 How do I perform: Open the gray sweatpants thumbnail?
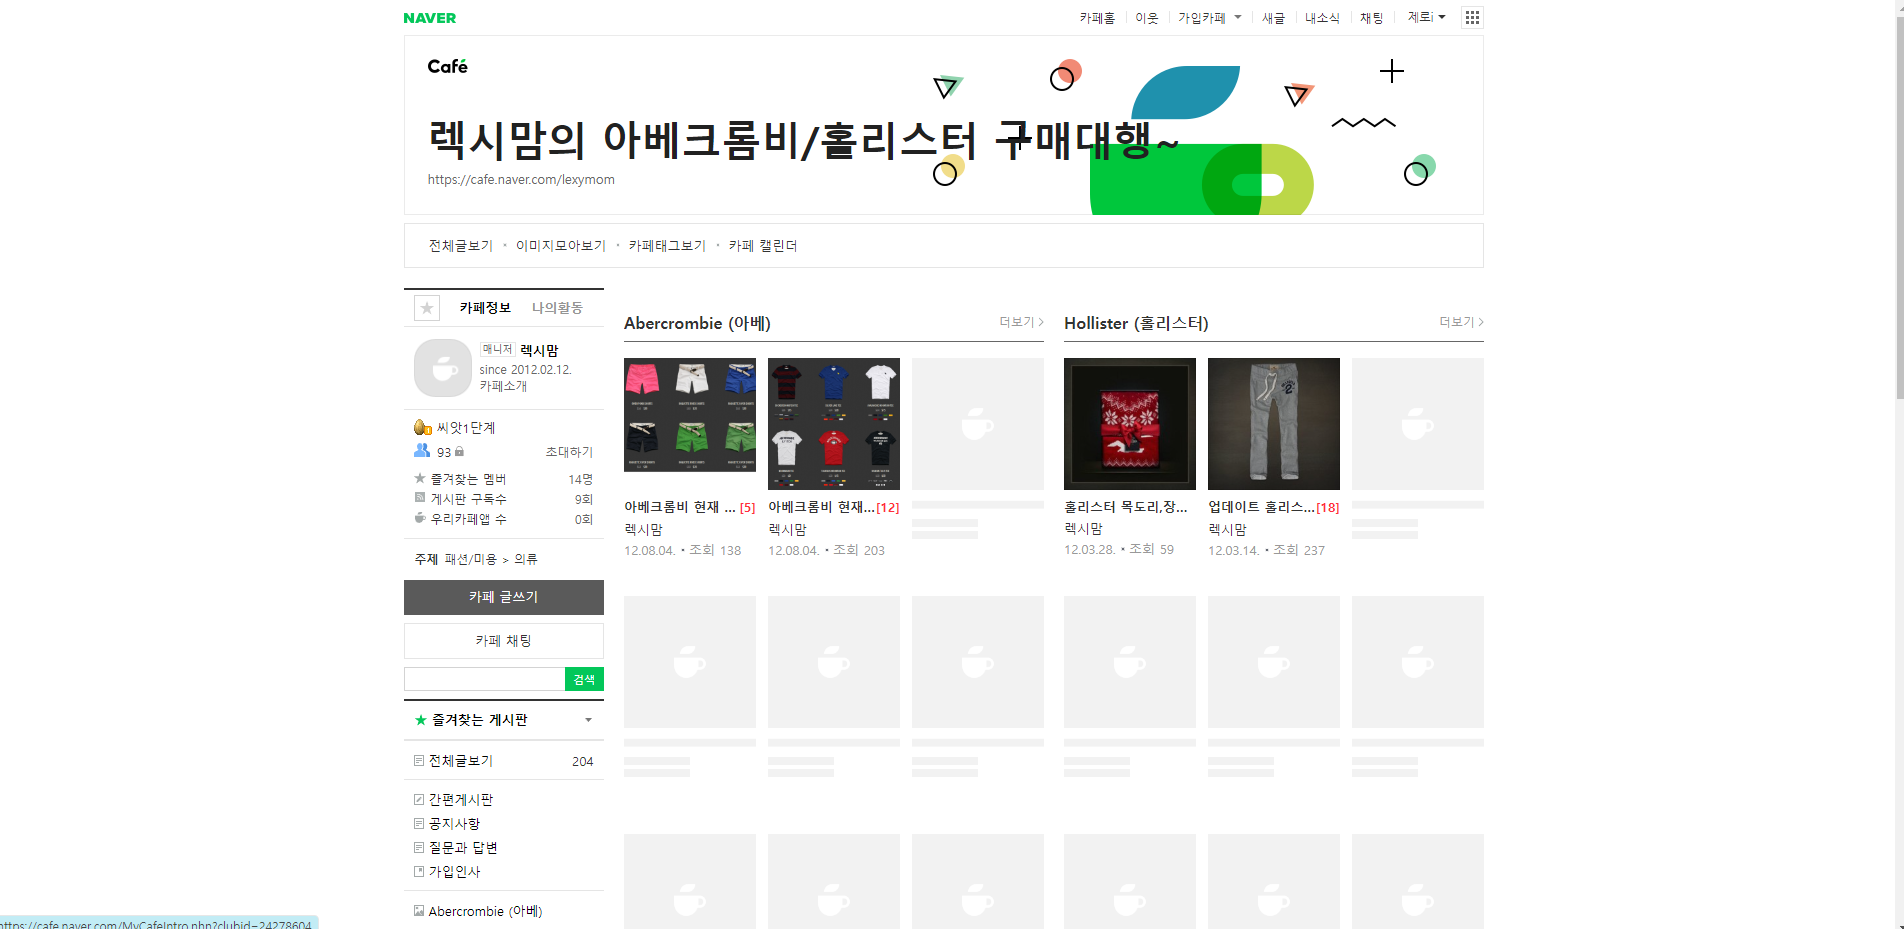tap(1274, 424)
